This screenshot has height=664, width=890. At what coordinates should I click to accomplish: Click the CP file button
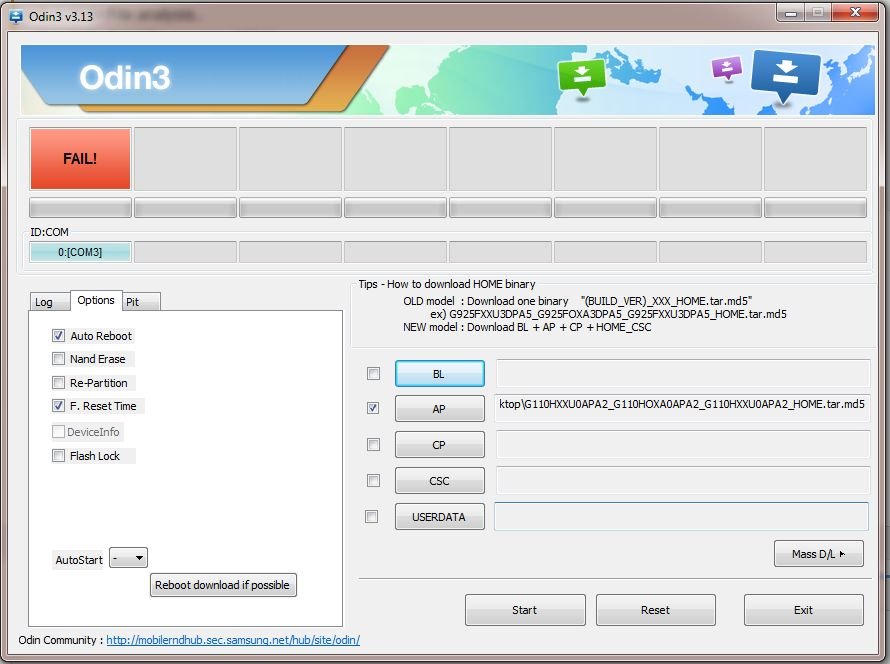(x=440, y=445)
